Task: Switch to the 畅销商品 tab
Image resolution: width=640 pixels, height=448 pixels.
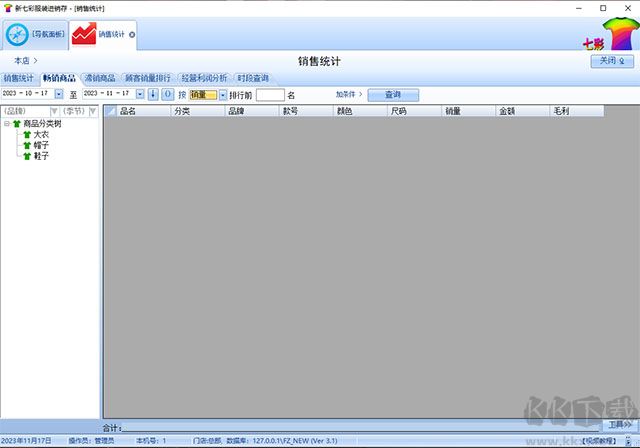Action: [x=59, y=78]
